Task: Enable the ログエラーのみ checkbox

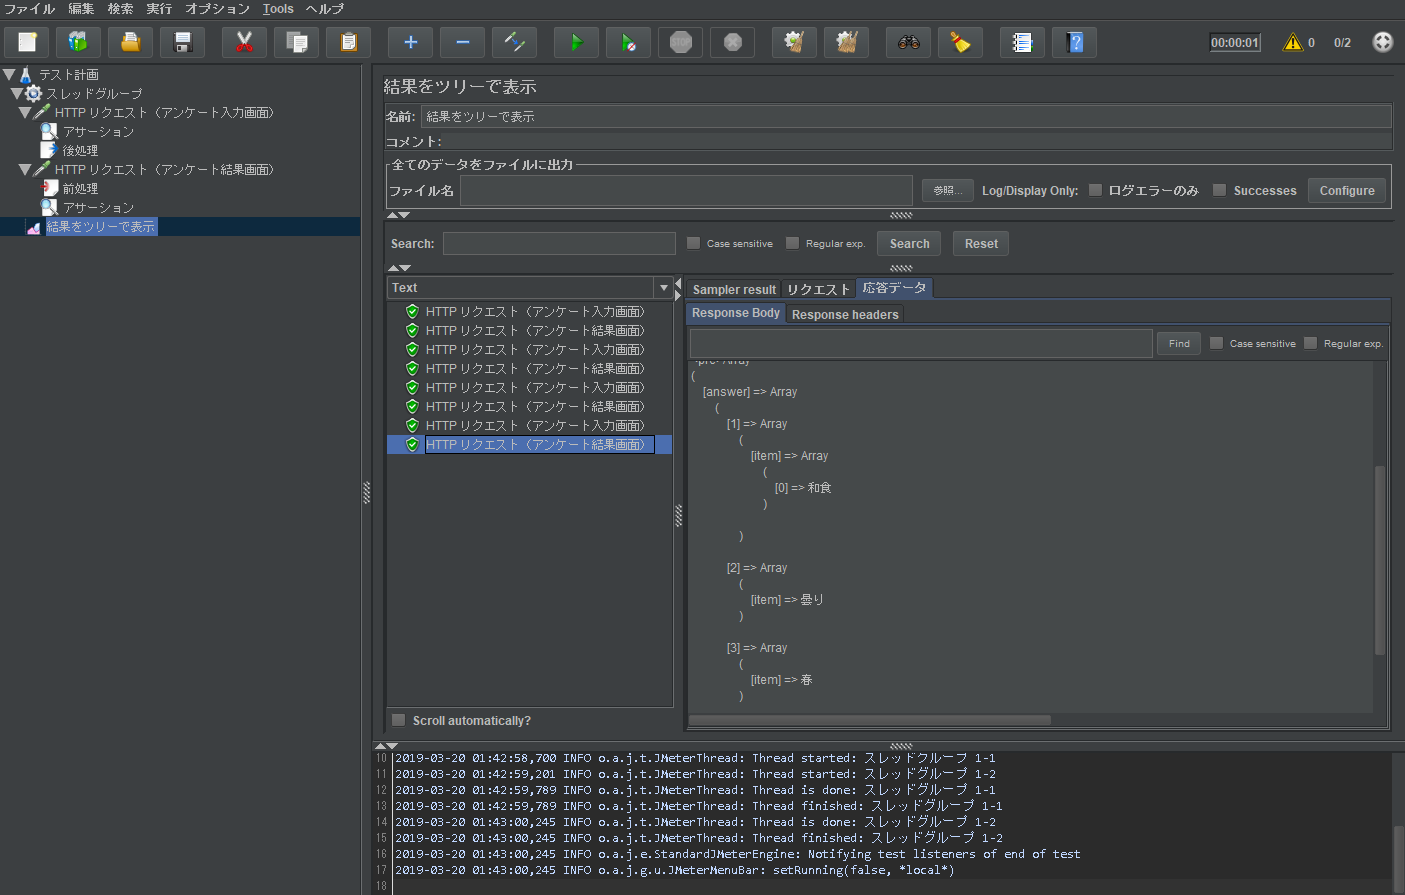Action: 1096,190
